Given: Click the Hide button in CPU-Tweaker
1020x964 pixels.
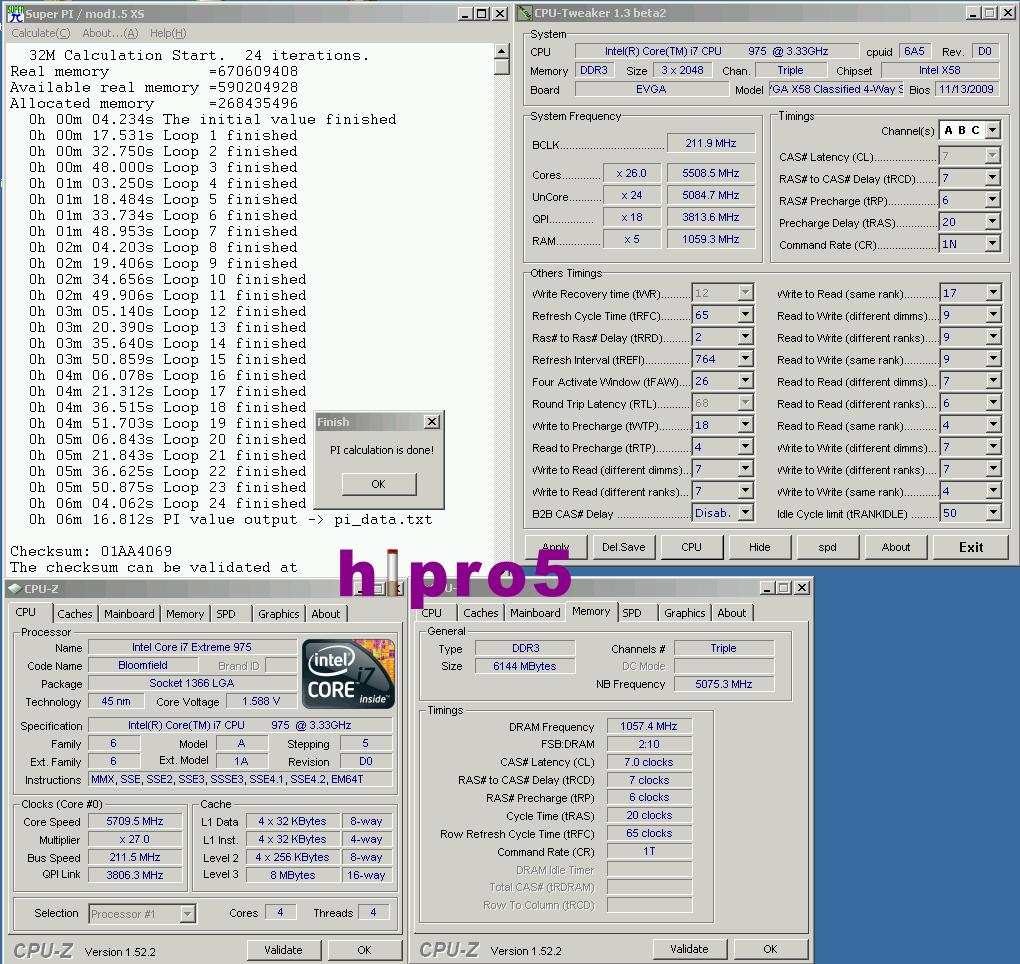Looking at the screenshot, I should [x=759, y=547].
